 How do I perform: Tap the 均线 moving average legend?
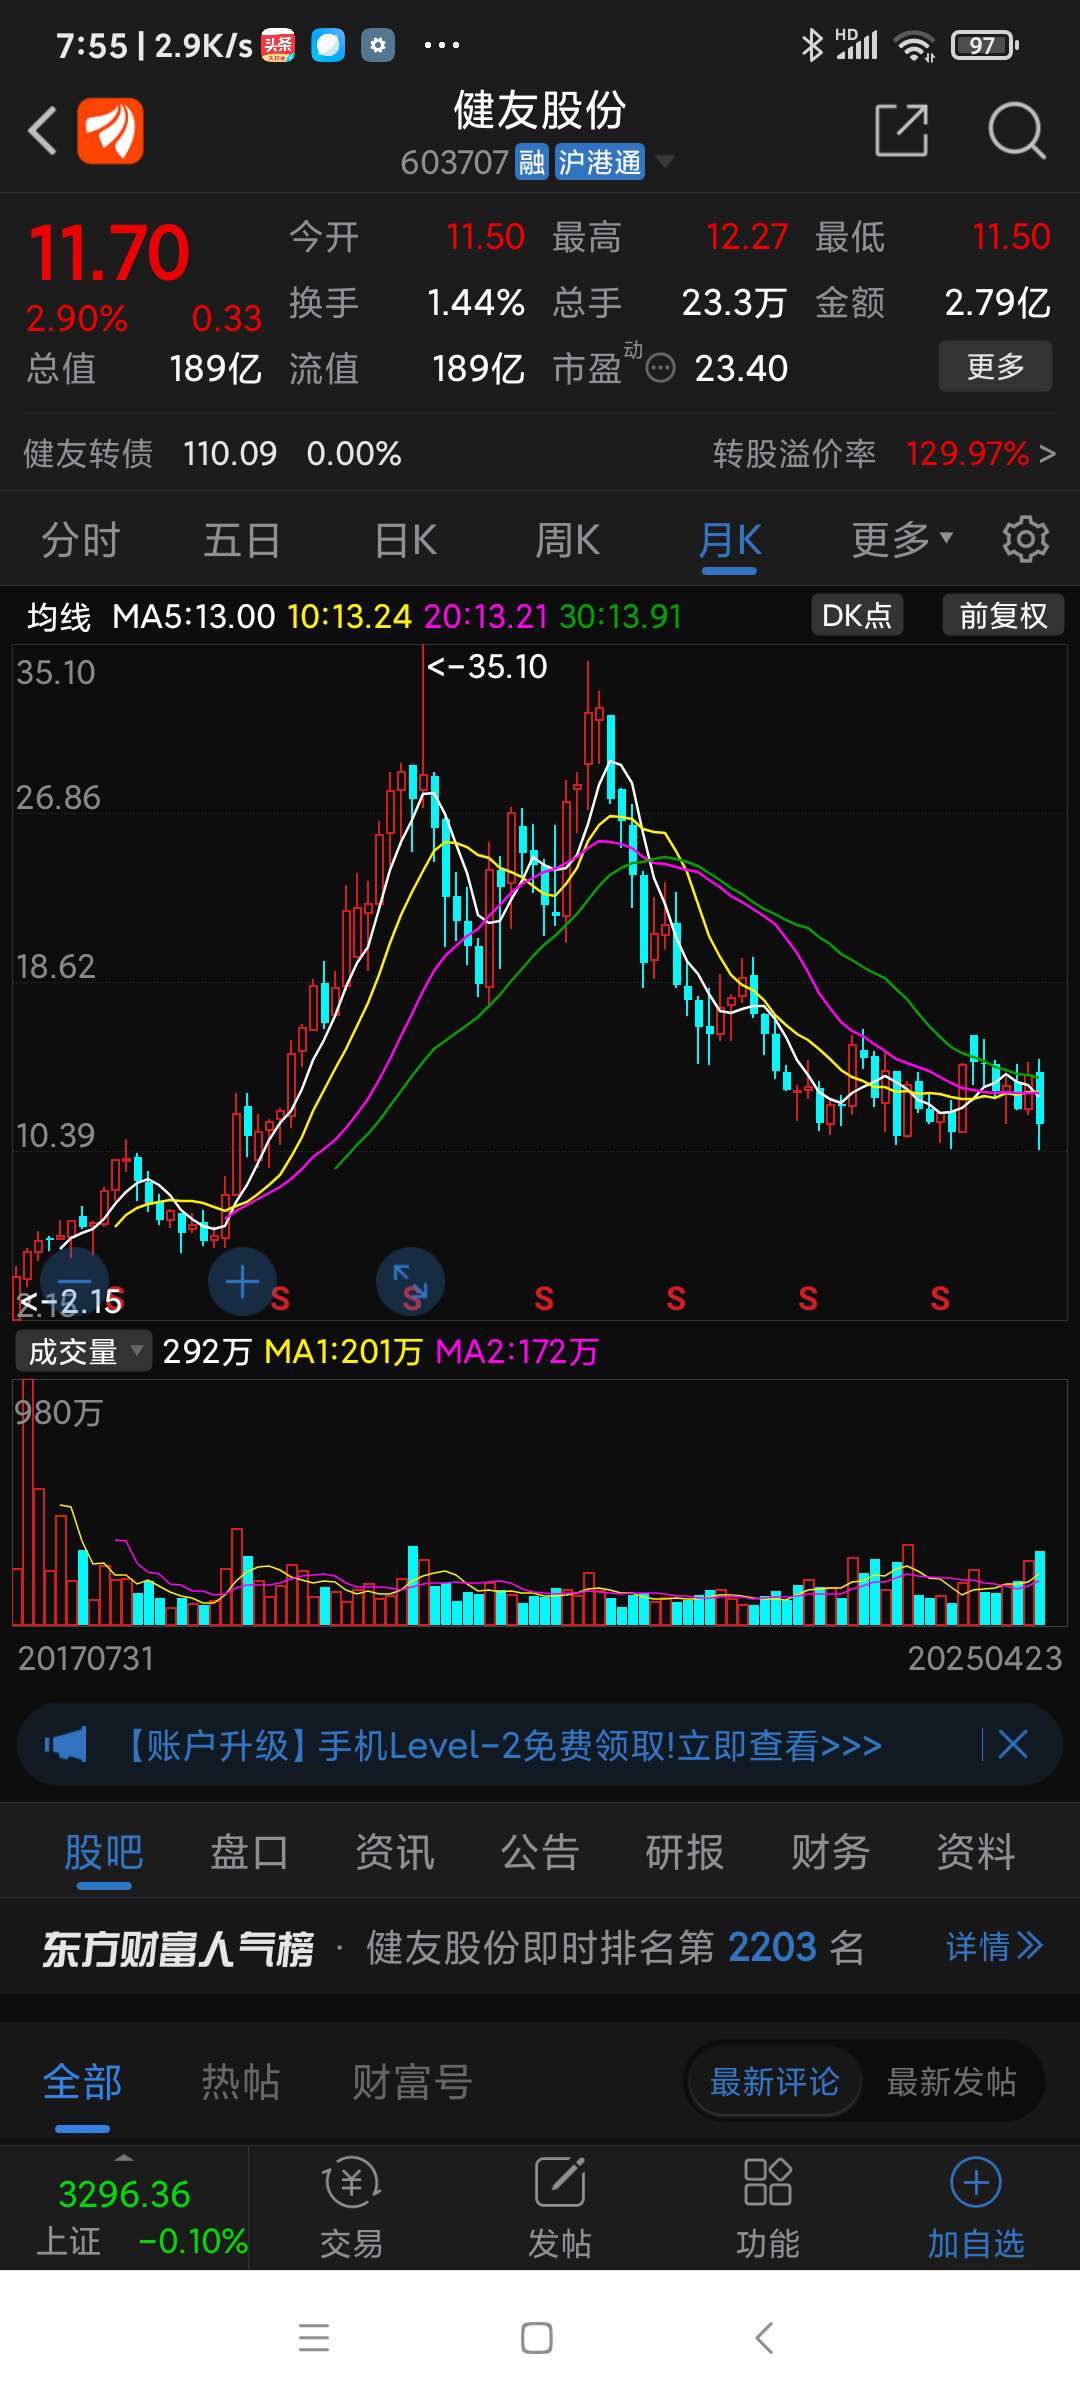click(59, 617)
